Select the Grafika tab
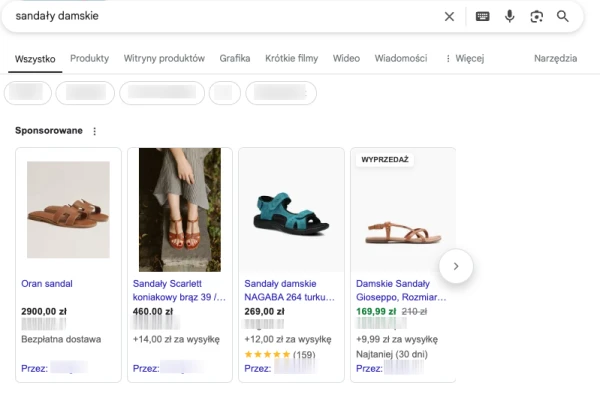 pos(235,58)
